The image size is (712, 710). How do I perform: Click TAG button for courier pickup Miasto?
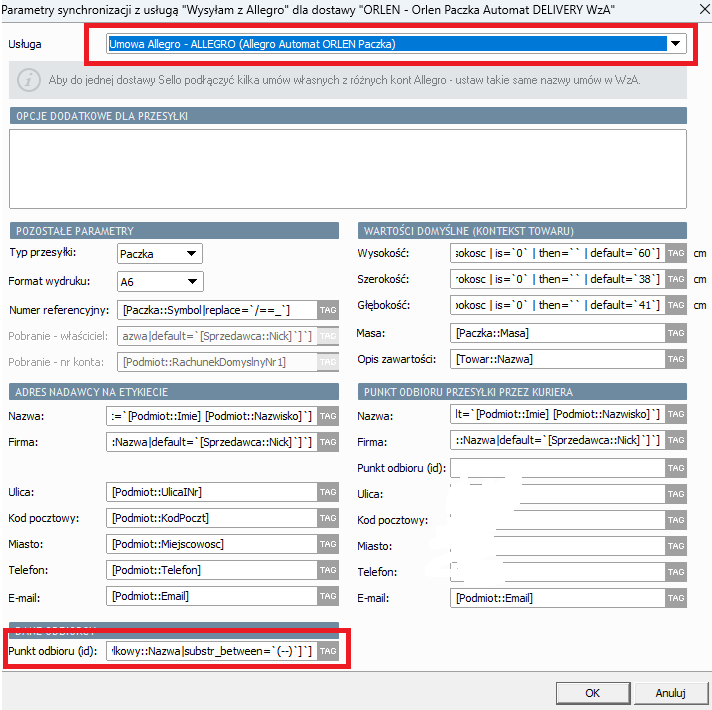(x=676, y=546)
